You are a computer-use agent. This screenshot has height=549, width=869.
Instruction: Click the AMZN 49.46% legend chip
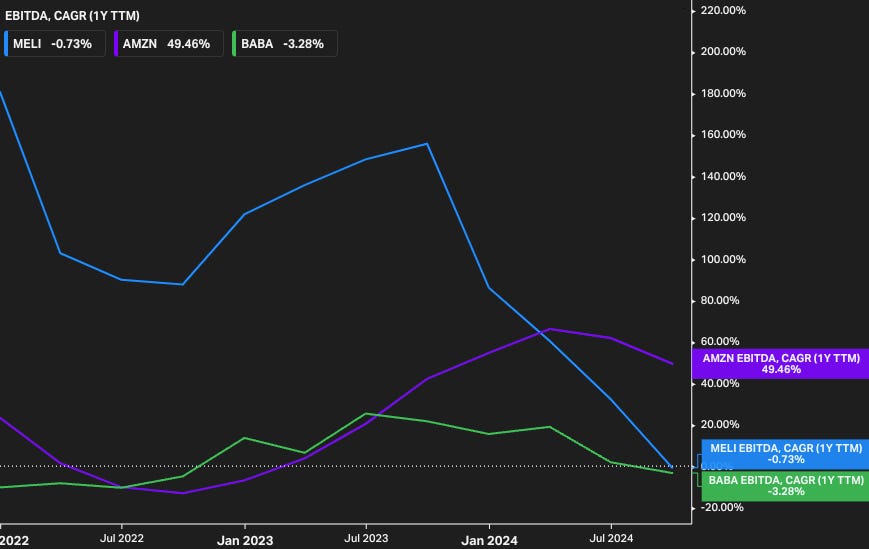click(168, 44)
